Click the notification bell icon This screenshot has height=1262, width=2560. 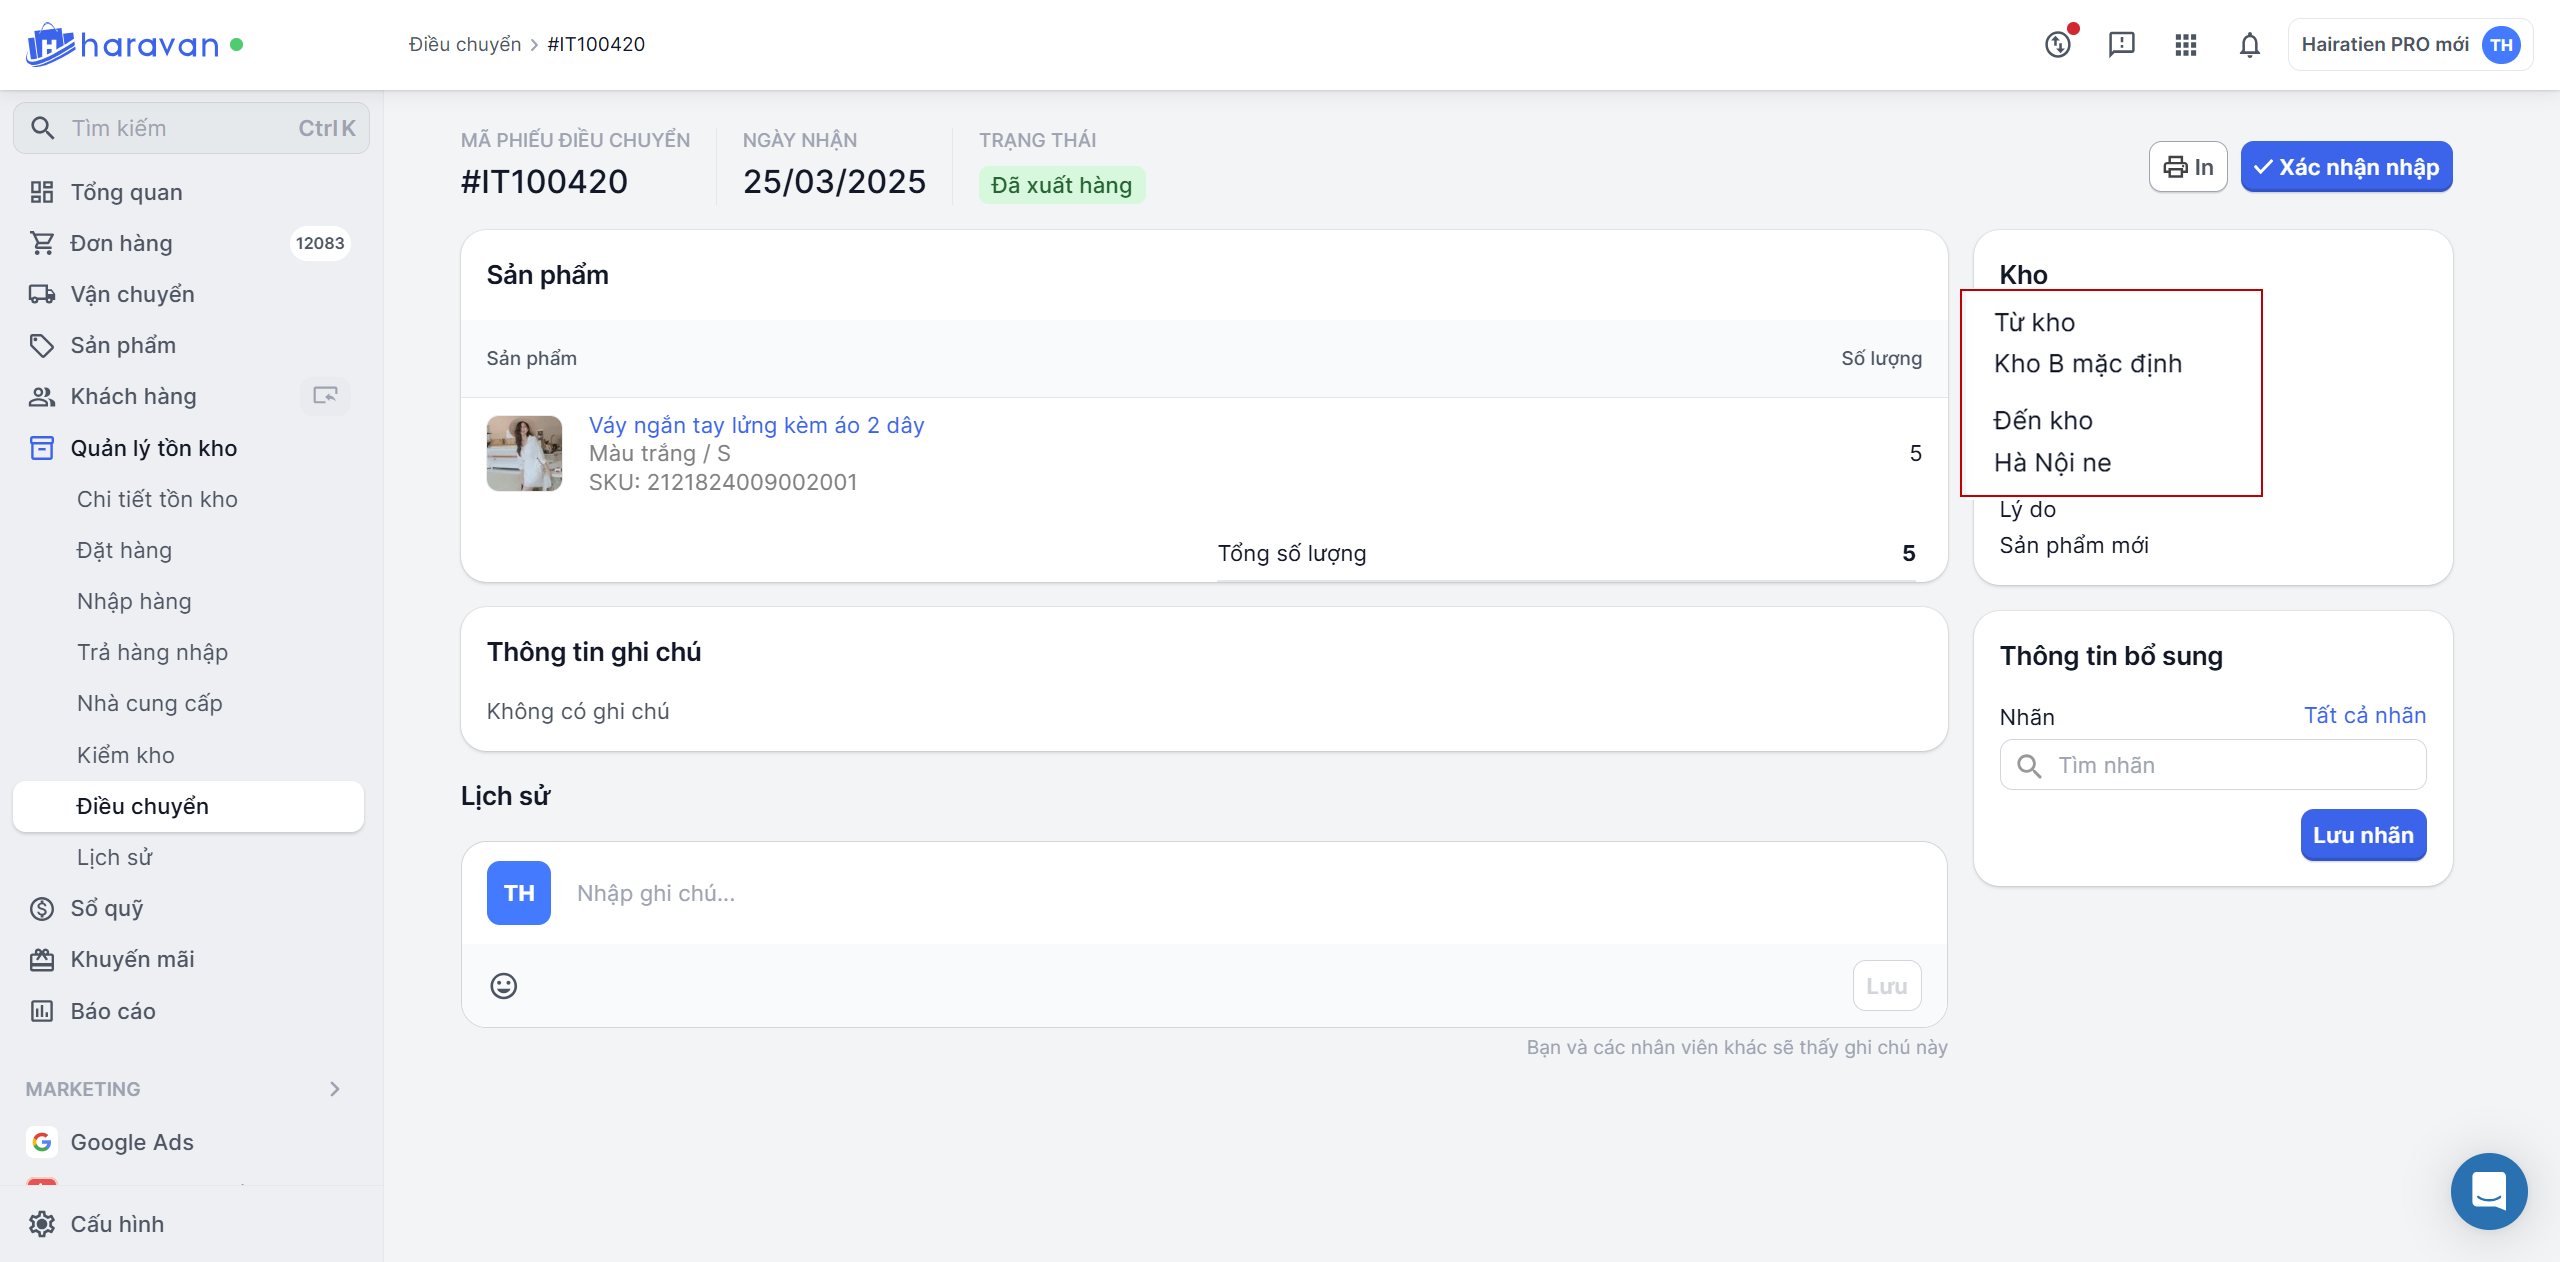coord(2249,45)
